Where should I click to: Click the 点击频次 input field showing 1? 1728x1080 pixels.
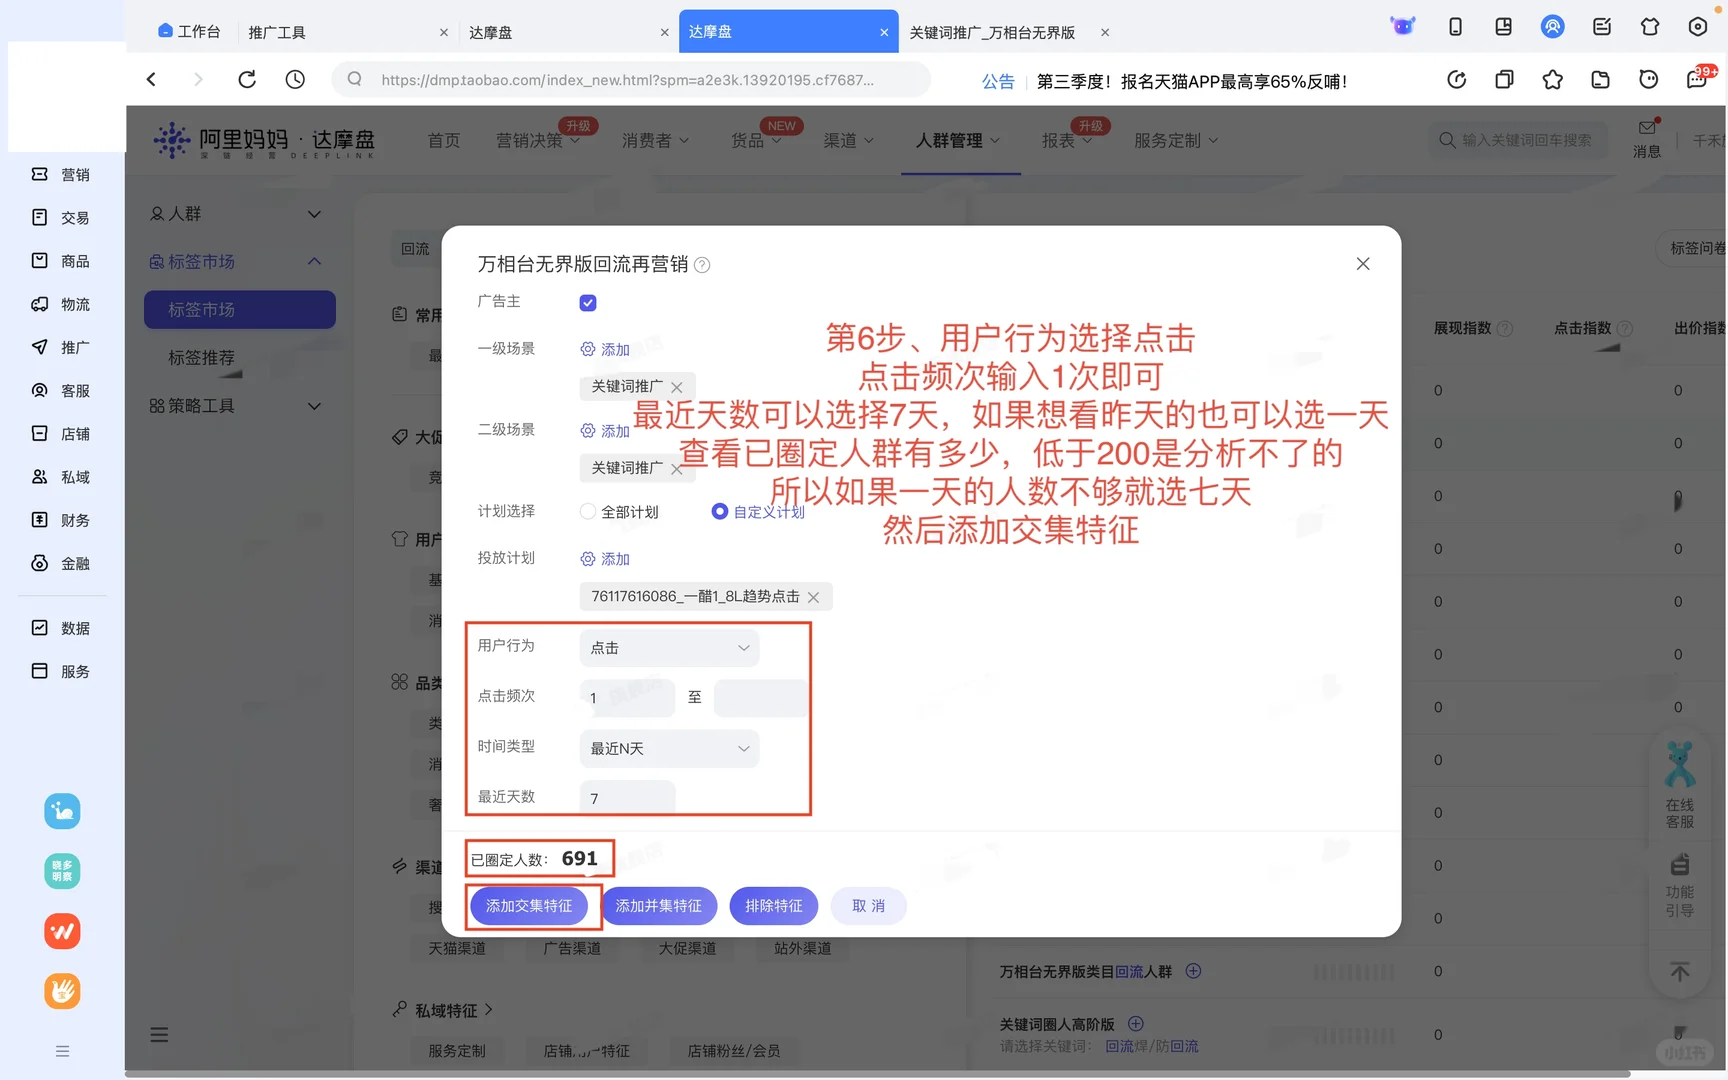click(x=627, y=698)
